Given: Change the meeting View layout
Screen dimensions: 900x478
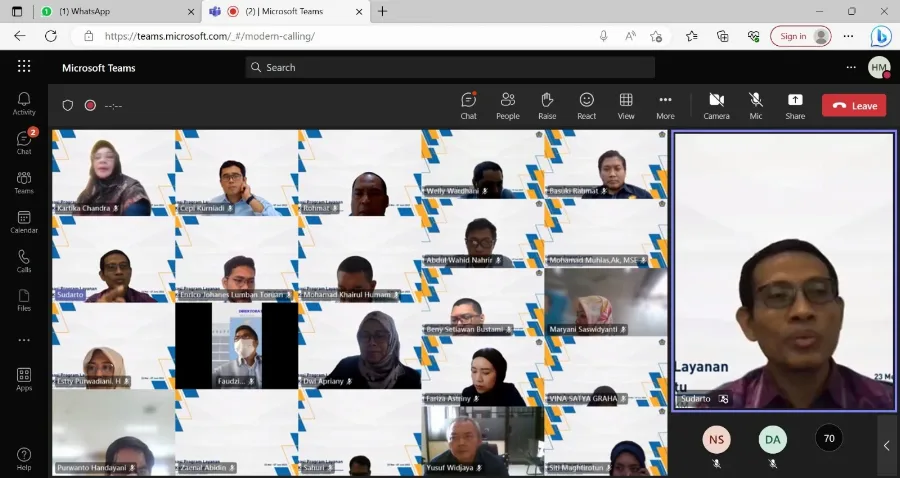Looking at the screenshot, I should pos(626,106).
